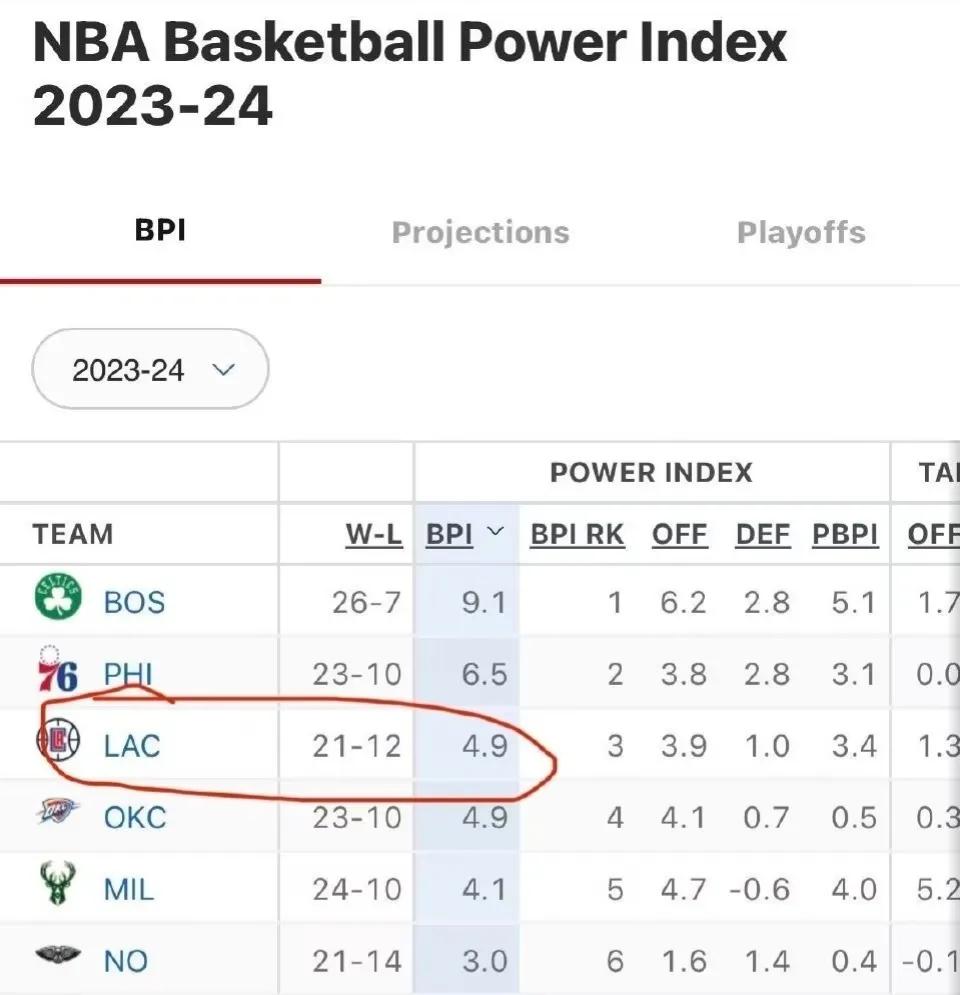Click the Milwaukee Bucks logo
This screenshot has width=960, height=995.
point(58,883)
